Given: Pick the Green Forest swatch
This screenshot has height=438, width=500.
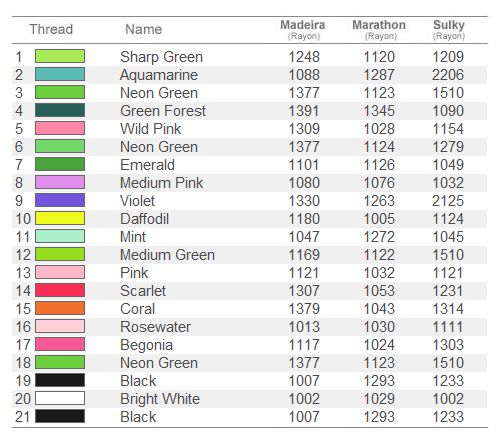Looking at the screenshot, I should coord(60,110).
